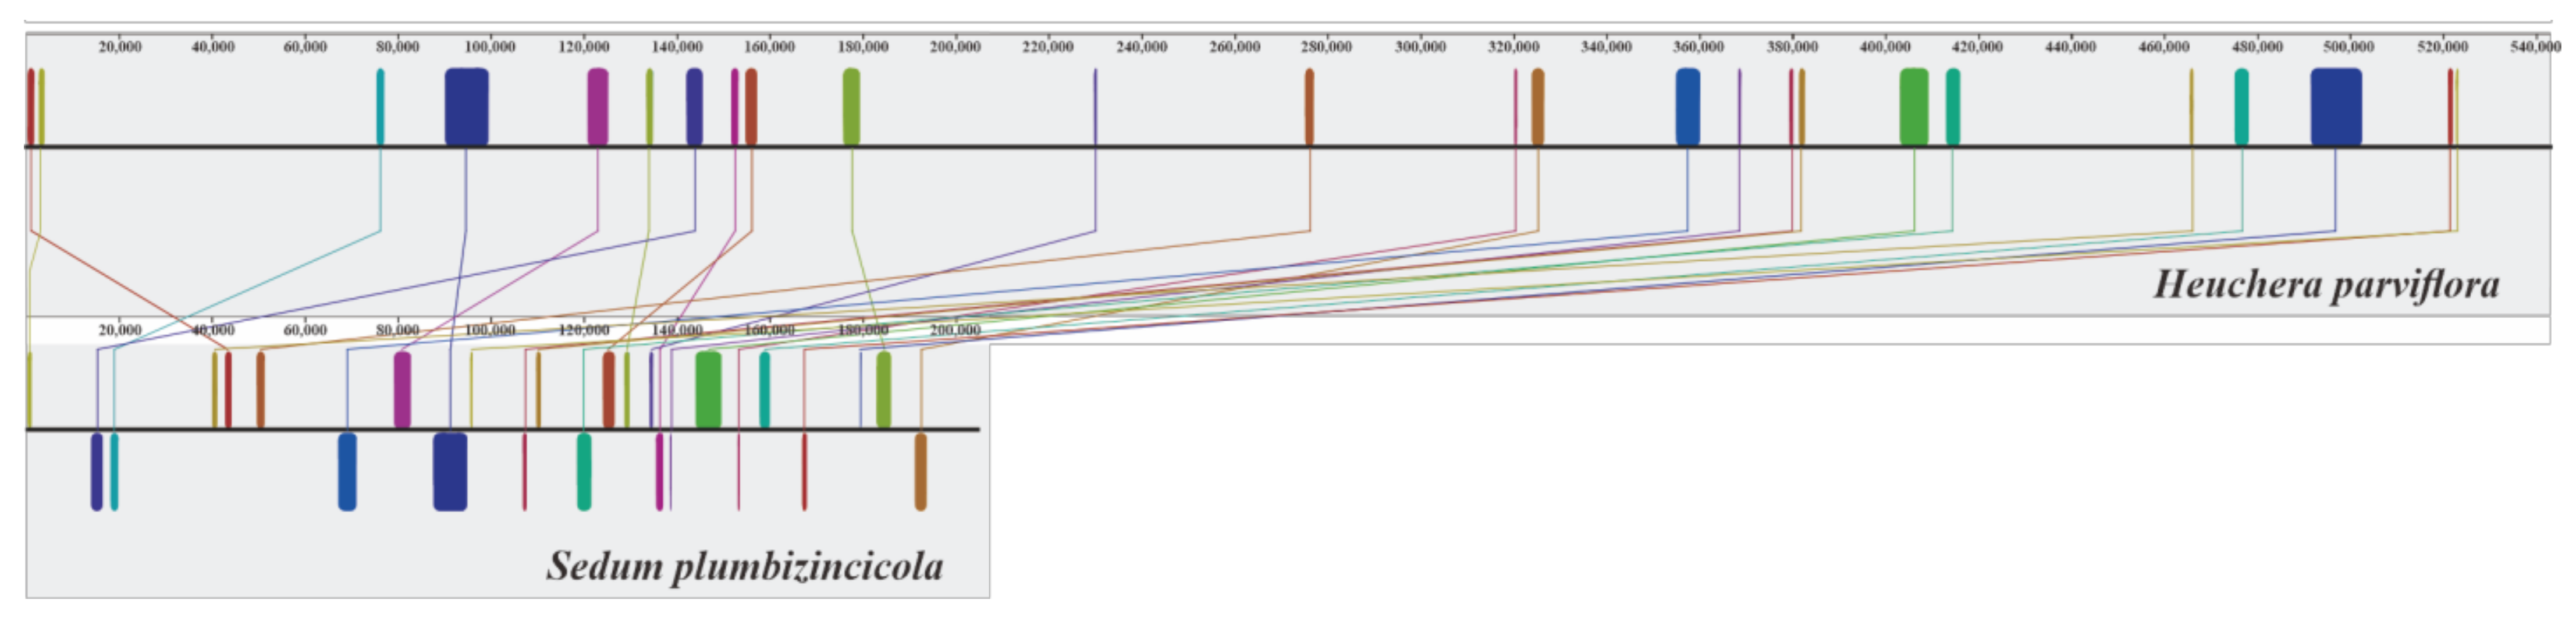Click 220,000 on the Heuchera ruler

coord(1048,46)
